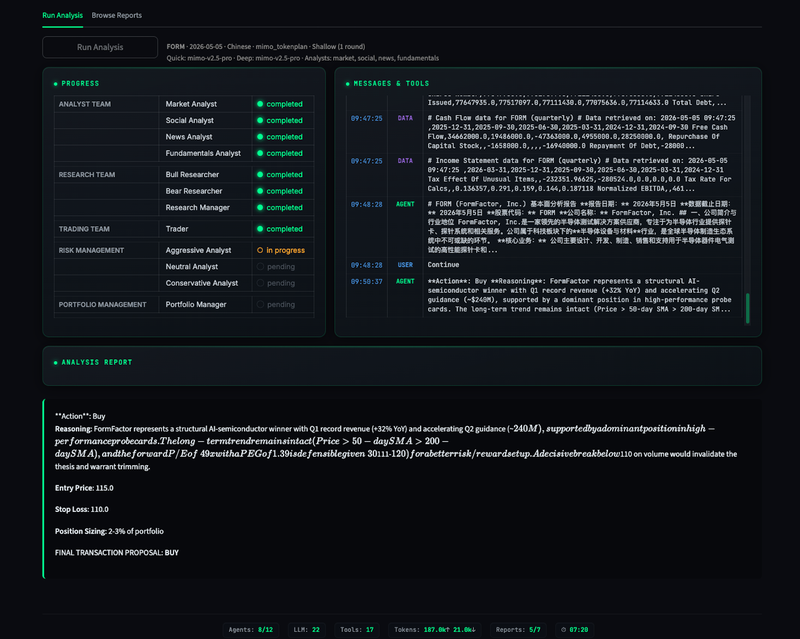Screen dimensions: 800x639
Task: Click the Run Analysis button
Action: coord(100,47)
